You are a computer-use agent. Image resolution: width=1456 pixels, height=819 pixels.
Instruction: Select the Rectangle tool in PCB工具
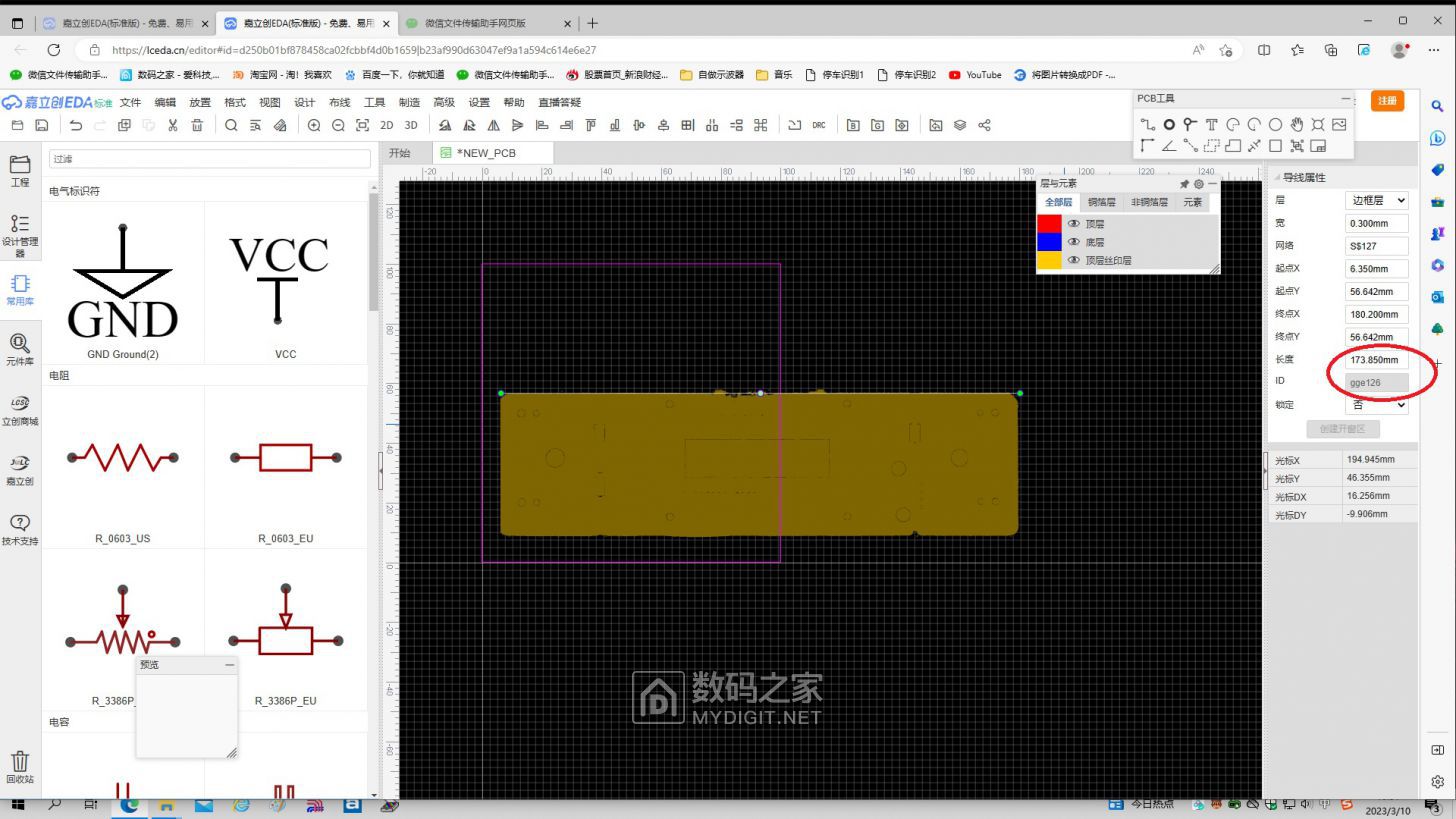[x=1275, y=146]
